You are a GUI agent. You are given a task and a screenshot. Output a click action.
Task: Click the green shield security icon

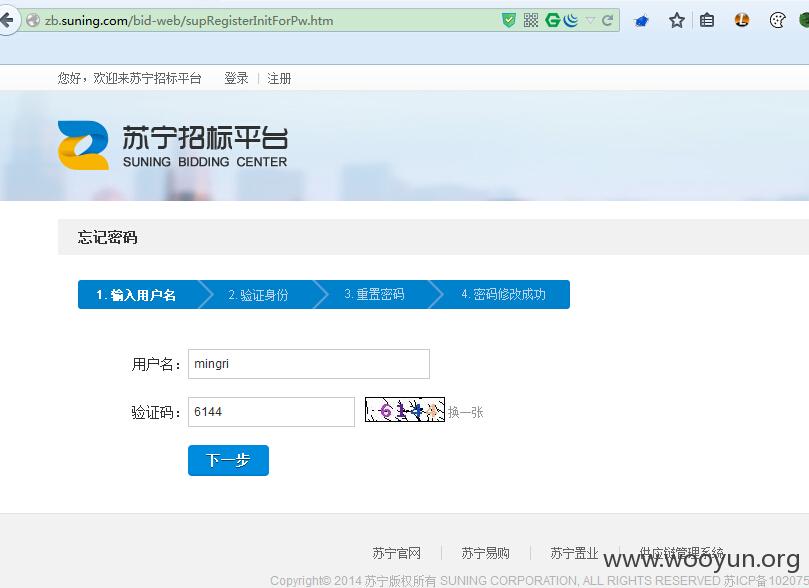(x=509, y=20)
